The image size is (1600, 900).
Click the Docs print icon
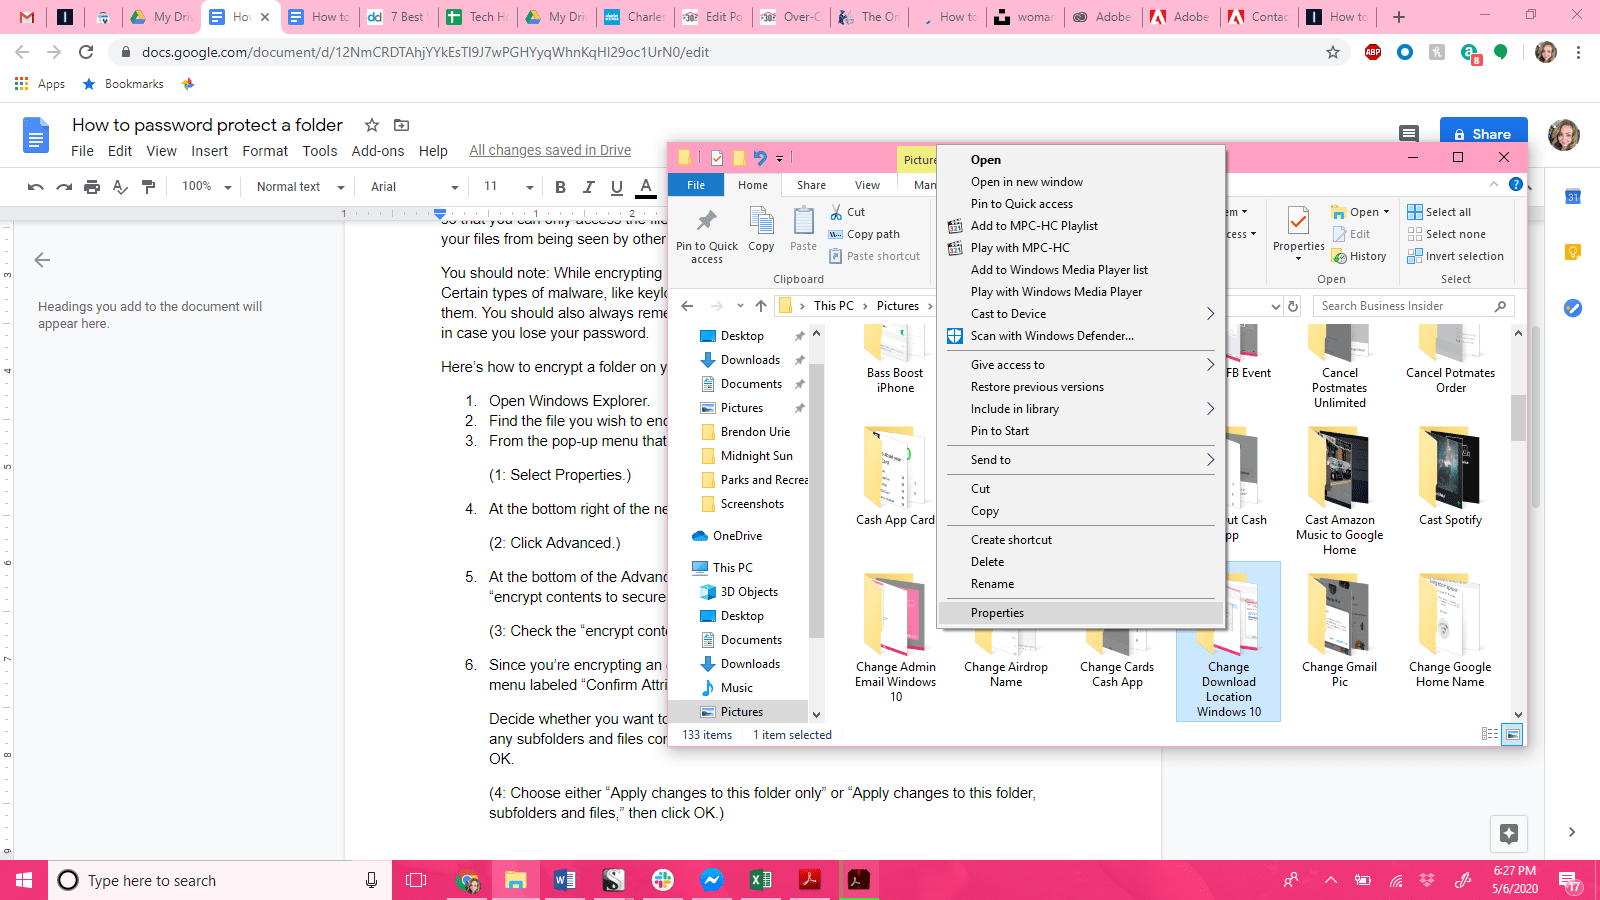pos(92,187)
